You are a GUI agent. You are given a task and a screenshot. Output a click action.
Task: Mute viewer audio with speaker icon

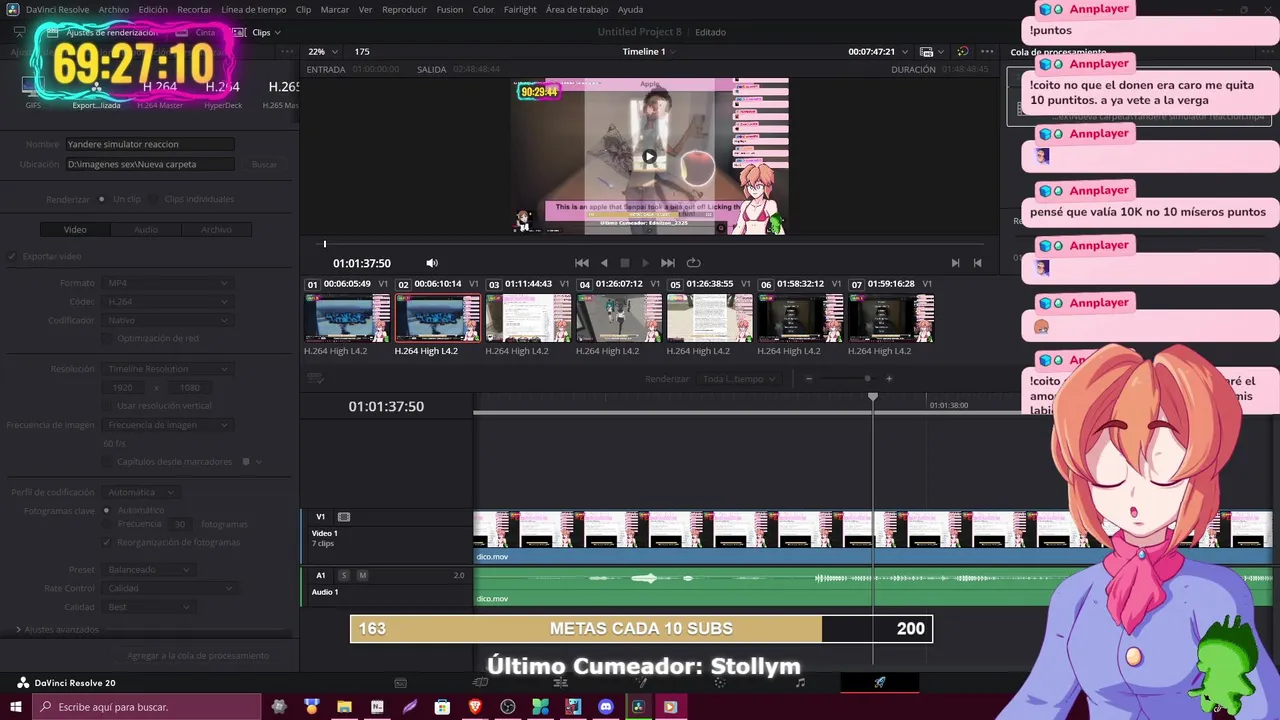(432, 263)
